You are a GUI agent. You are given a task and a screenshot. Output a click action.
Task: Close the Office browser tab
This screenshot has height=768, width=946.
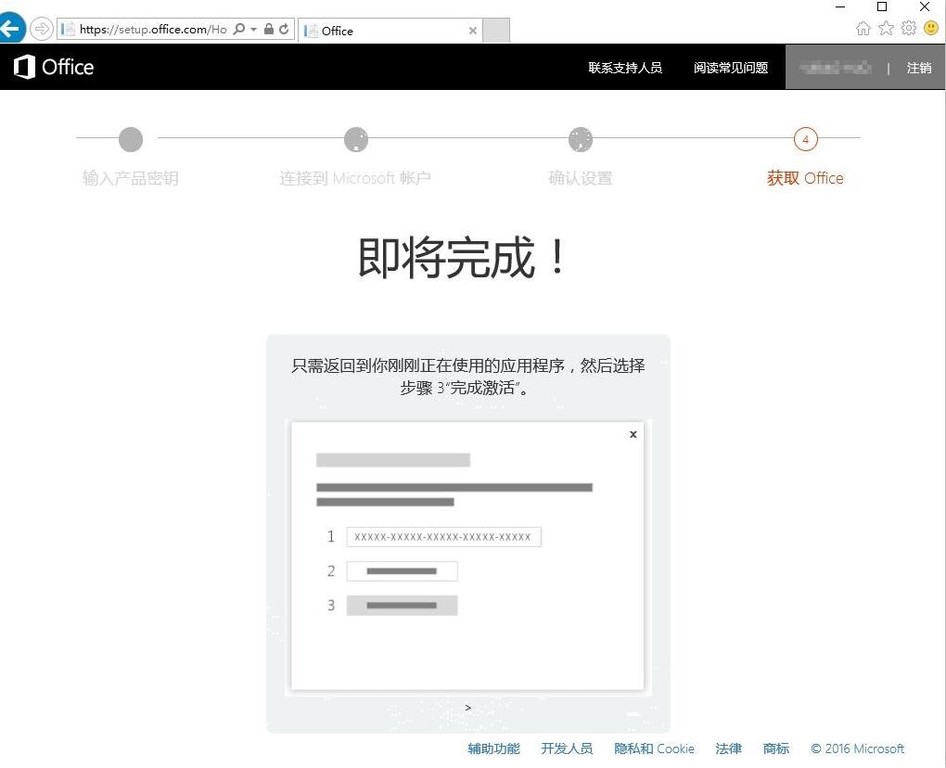473,31
